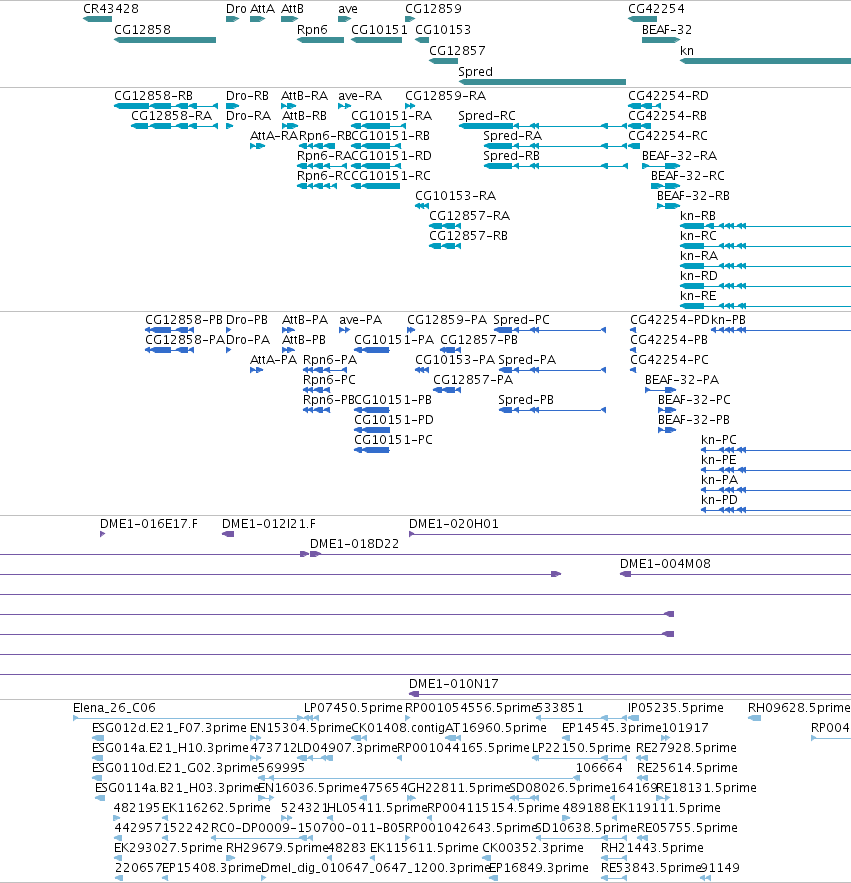Select protein CG10153-PA

[422, 370]
